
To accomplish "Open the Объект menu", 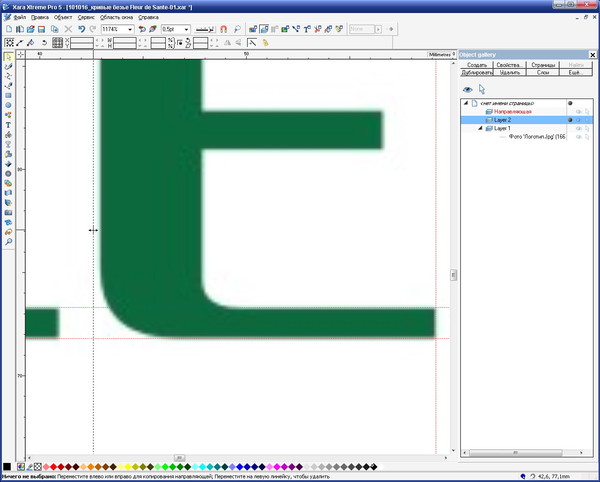I will (x=63, y=17).
